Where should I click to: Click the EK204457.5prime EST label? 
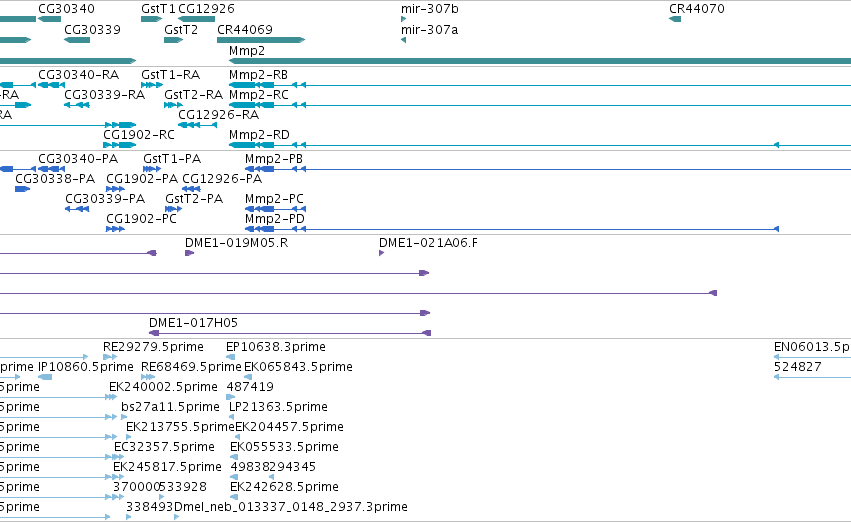pos(289,427)
